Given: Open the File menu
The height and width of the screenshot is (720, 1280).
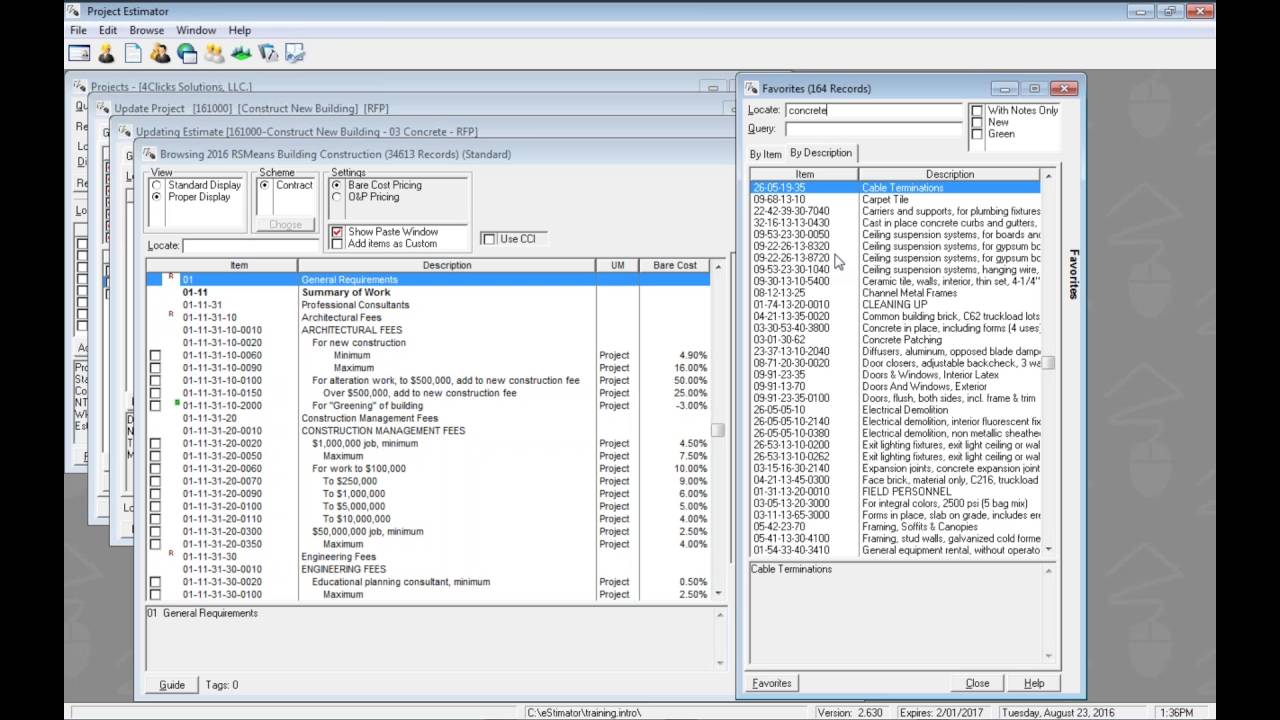Looking at the screenshot, I should [78, 30].
